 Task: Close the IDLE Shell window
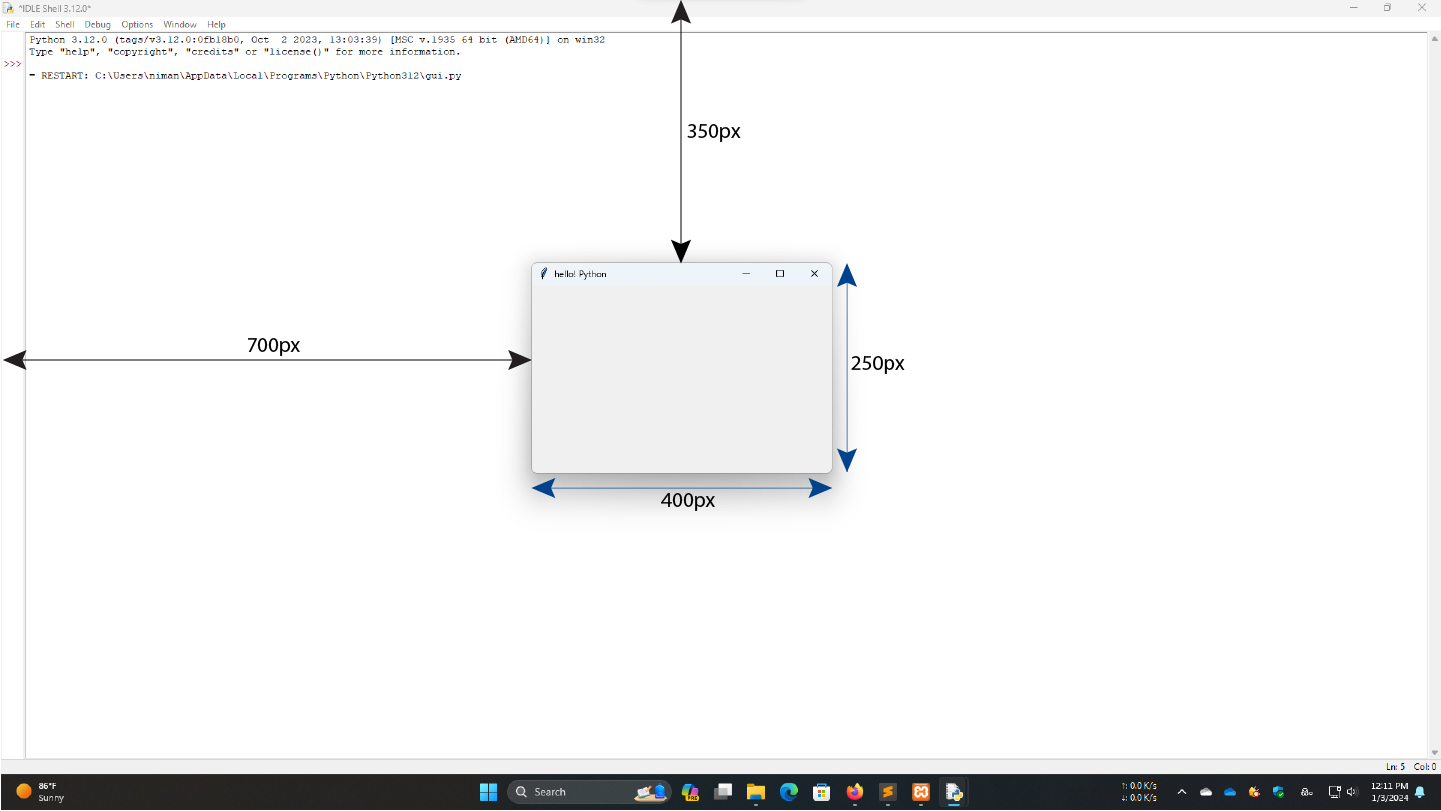click(x=1421, y=8)
